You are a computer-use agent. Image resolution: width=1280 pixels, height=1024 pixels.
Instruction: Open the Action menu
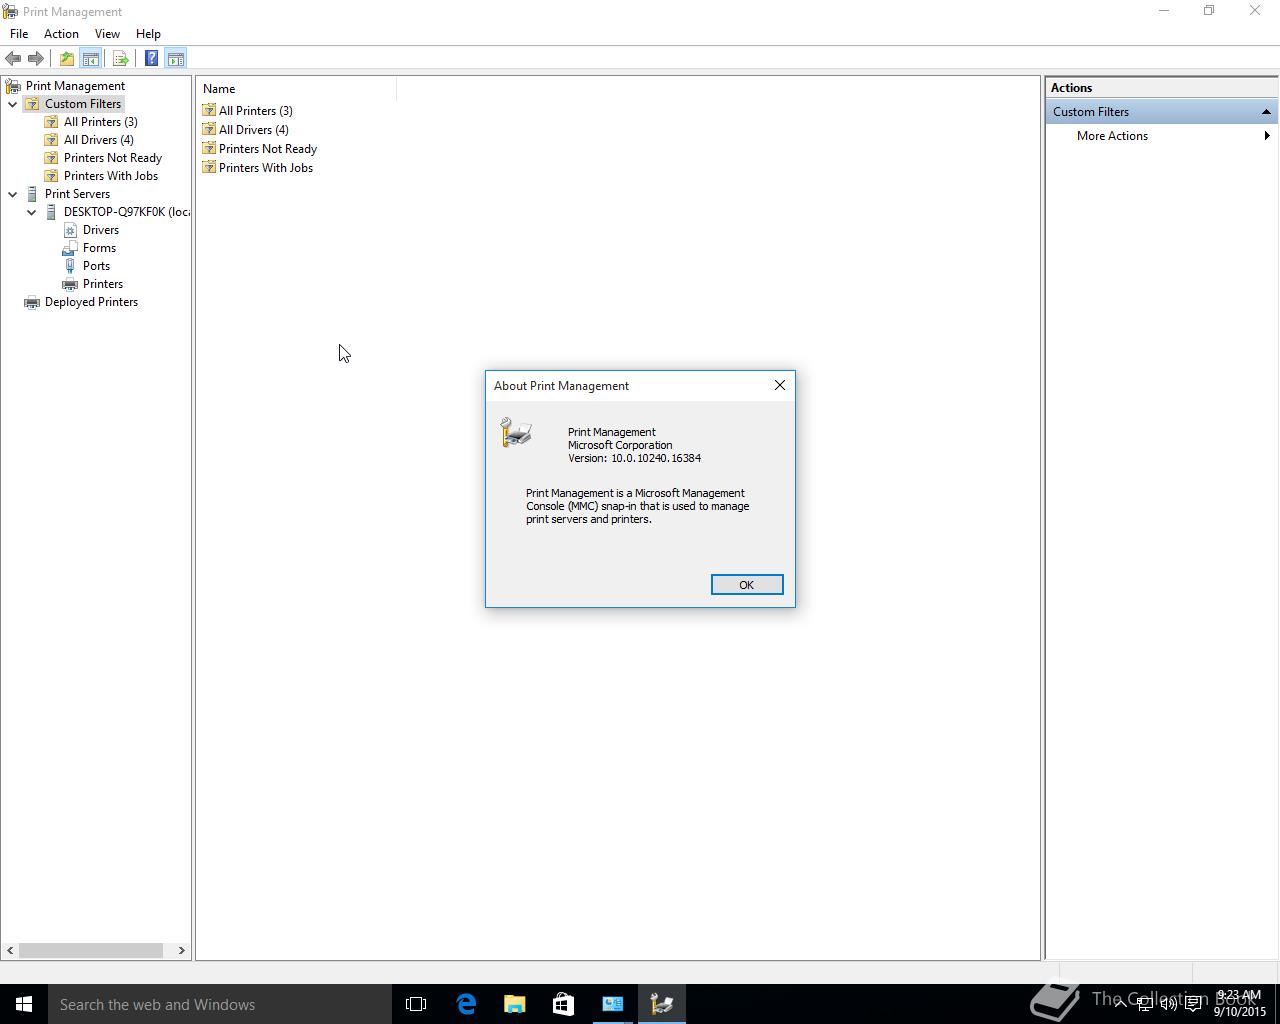coord(61,34)
